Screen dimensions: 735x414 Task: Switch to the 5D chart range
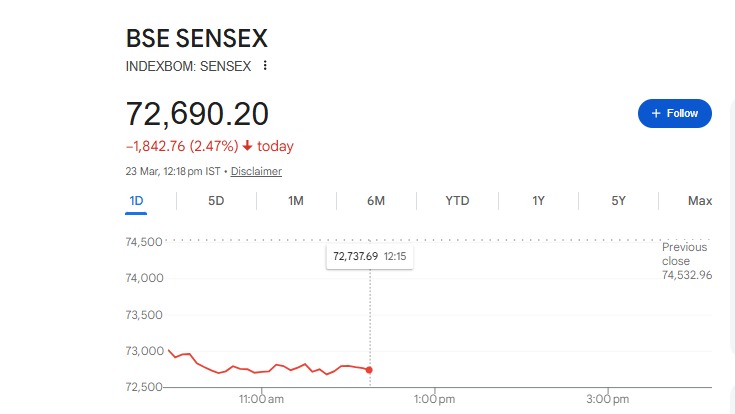(x=216, y=201)
